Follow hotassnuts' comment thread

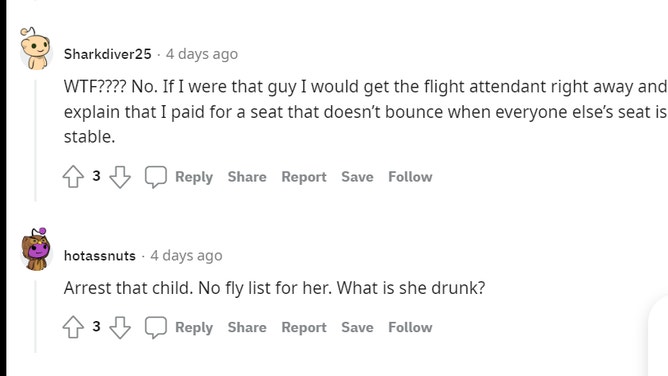click(410, 327)
